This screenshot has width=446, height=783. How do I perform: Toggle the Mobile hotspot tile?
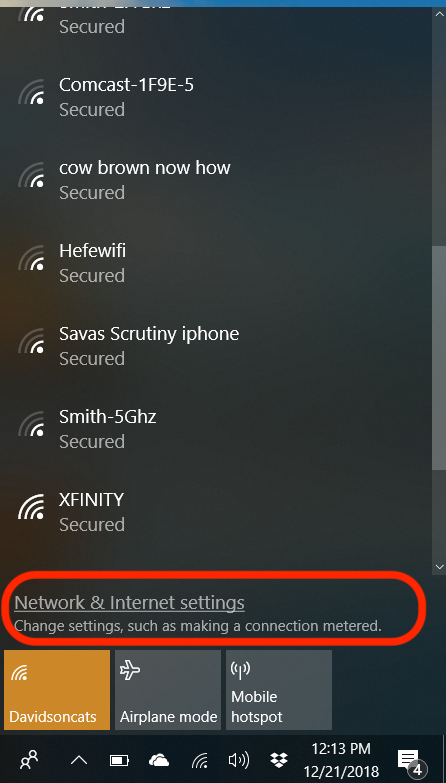[x=279, y=690]
